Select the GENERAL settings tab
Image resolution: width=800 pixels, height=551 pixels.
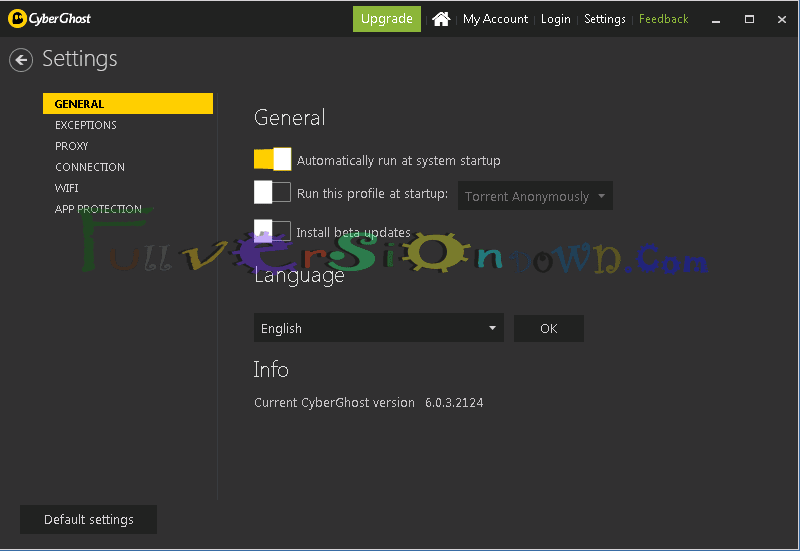point(128,104)
